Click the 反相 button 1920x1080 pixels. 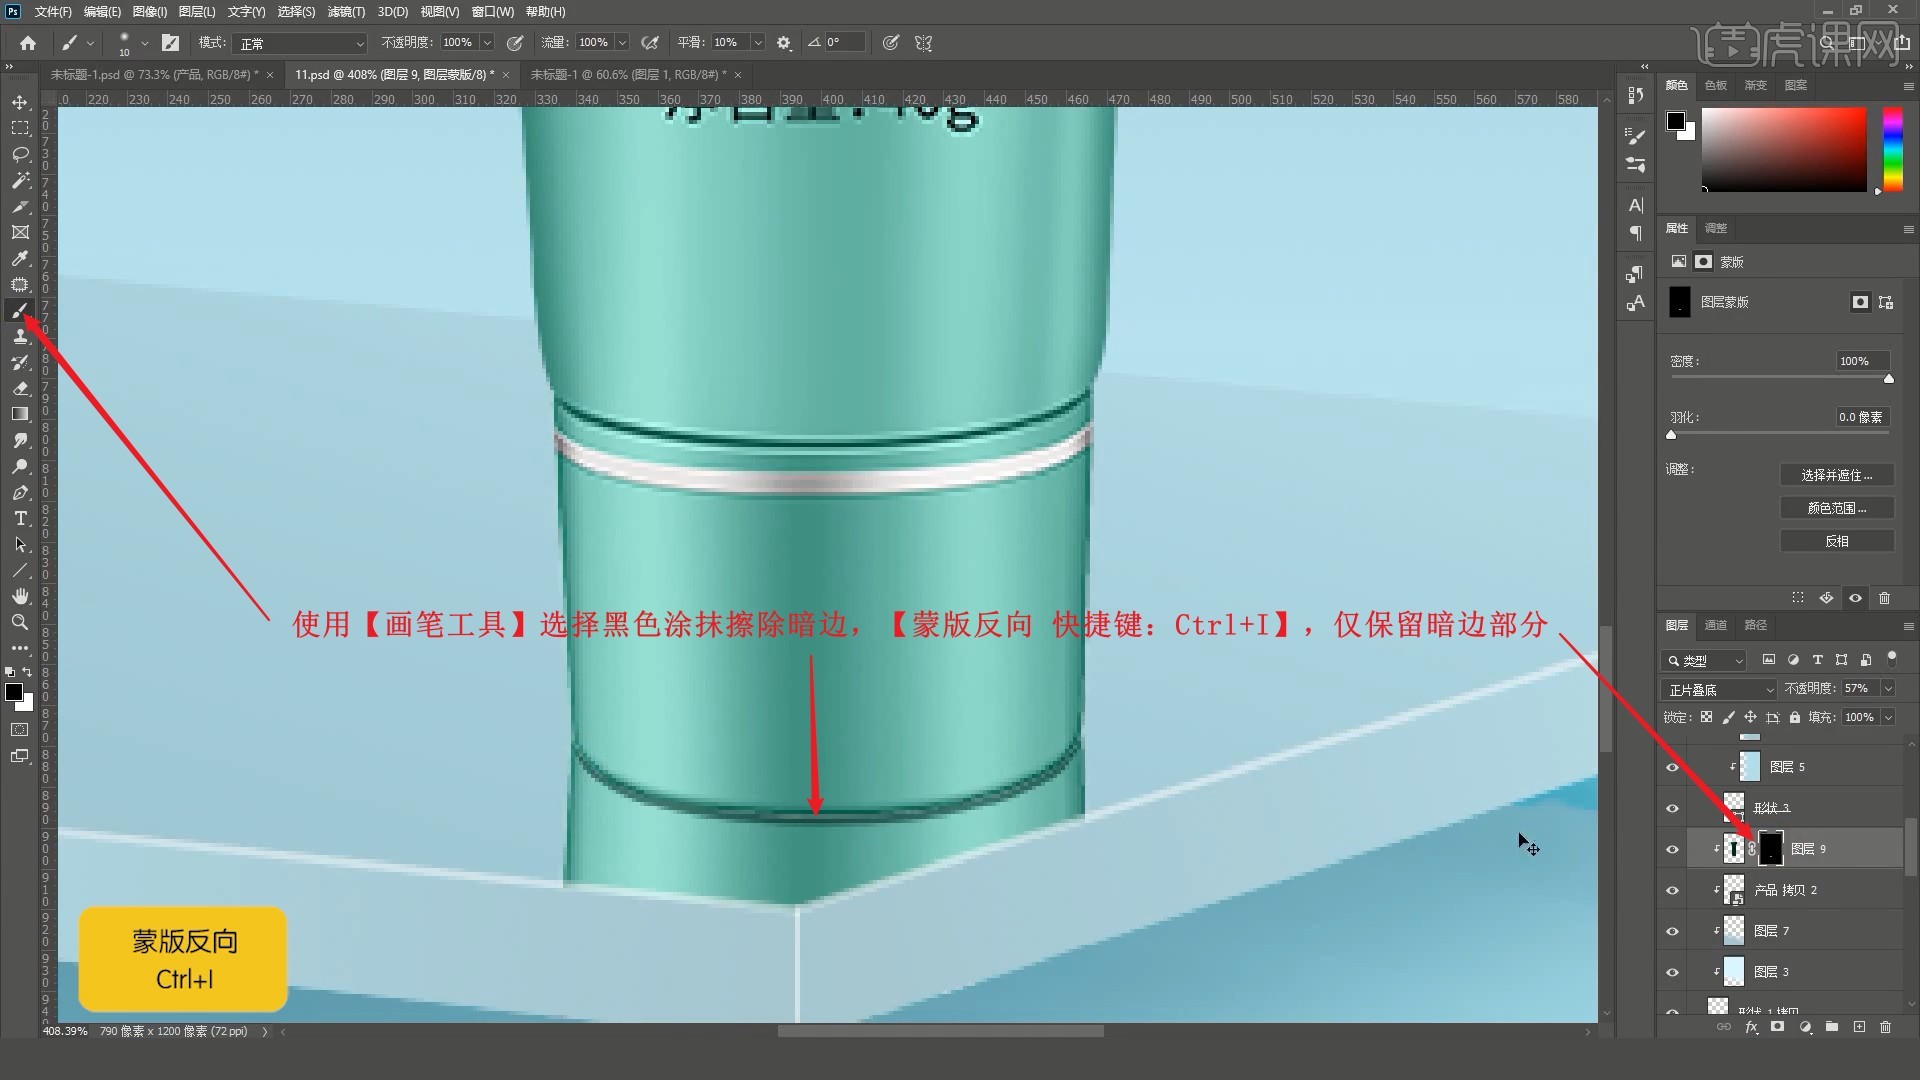point(1836,541)
